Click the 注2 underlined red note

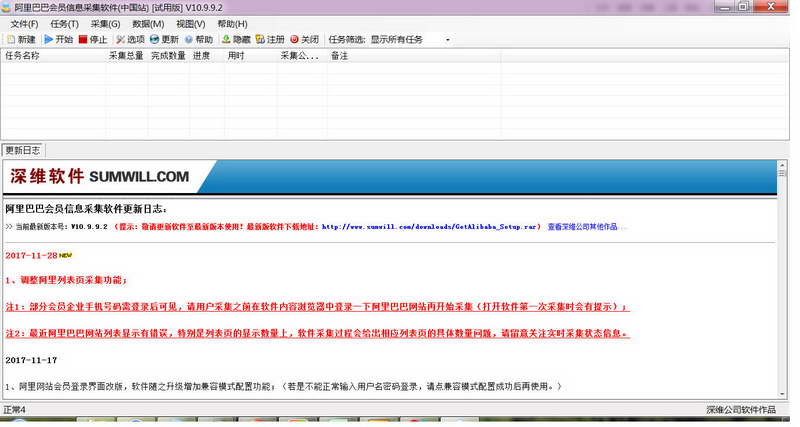click(317, 333)
